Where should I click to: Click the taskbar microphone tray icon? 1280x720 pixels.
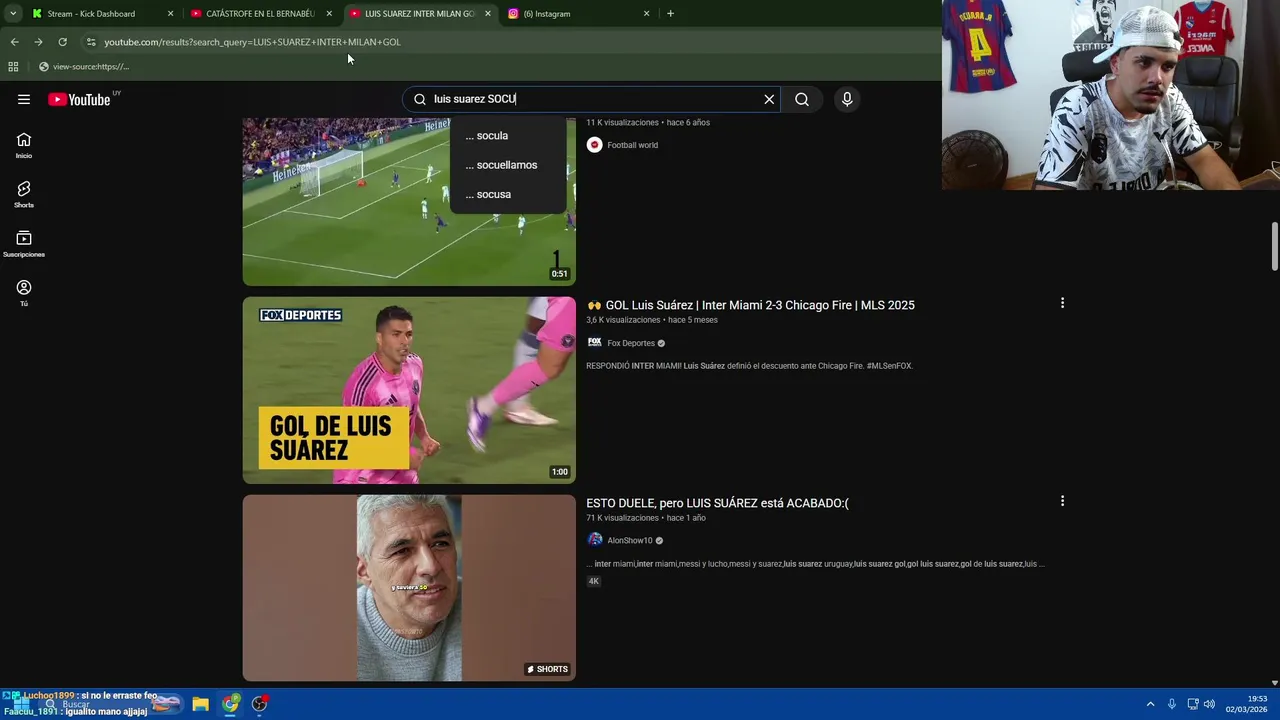[x=1171, y=704]
